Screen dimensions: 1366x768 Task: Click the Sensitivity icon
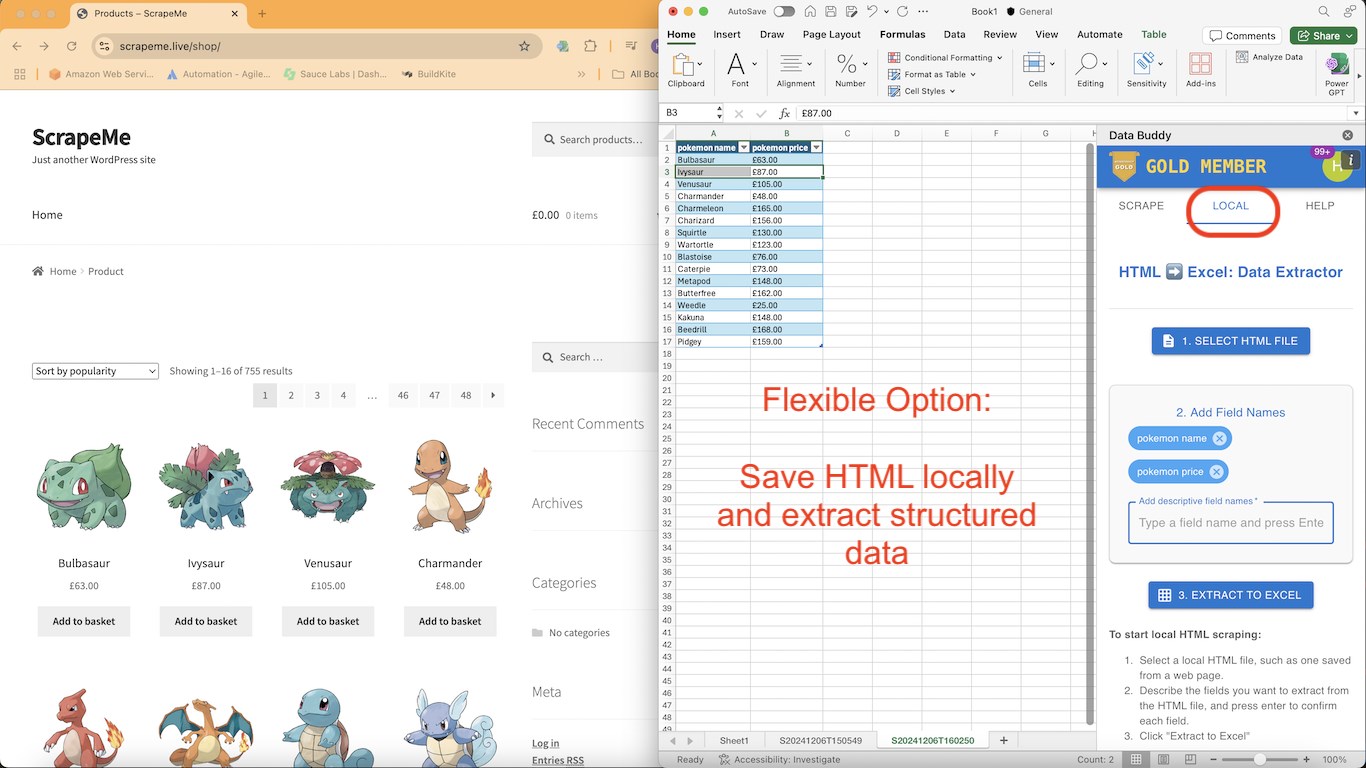pos(1142,64)
